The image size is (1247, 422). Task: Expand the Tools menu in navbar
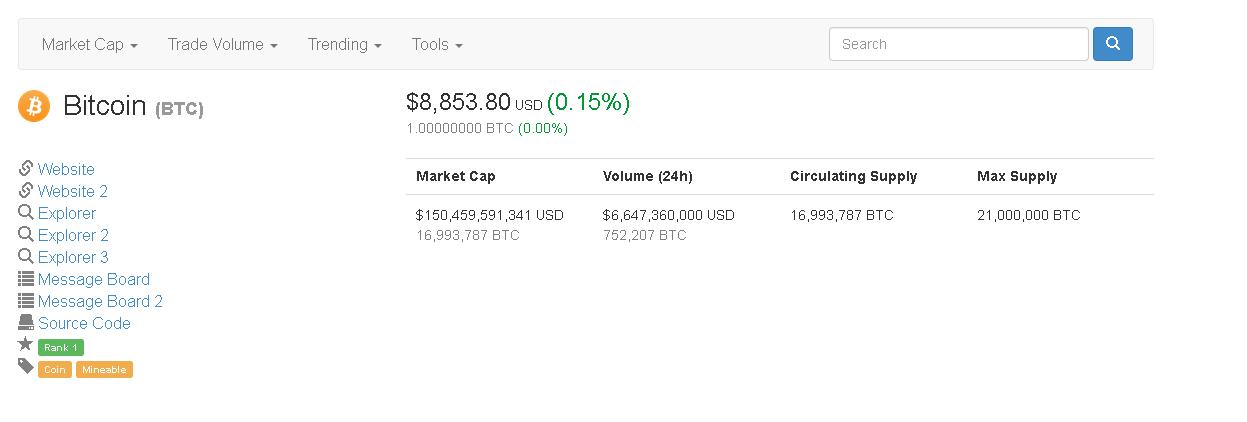[x=437, y=45]
